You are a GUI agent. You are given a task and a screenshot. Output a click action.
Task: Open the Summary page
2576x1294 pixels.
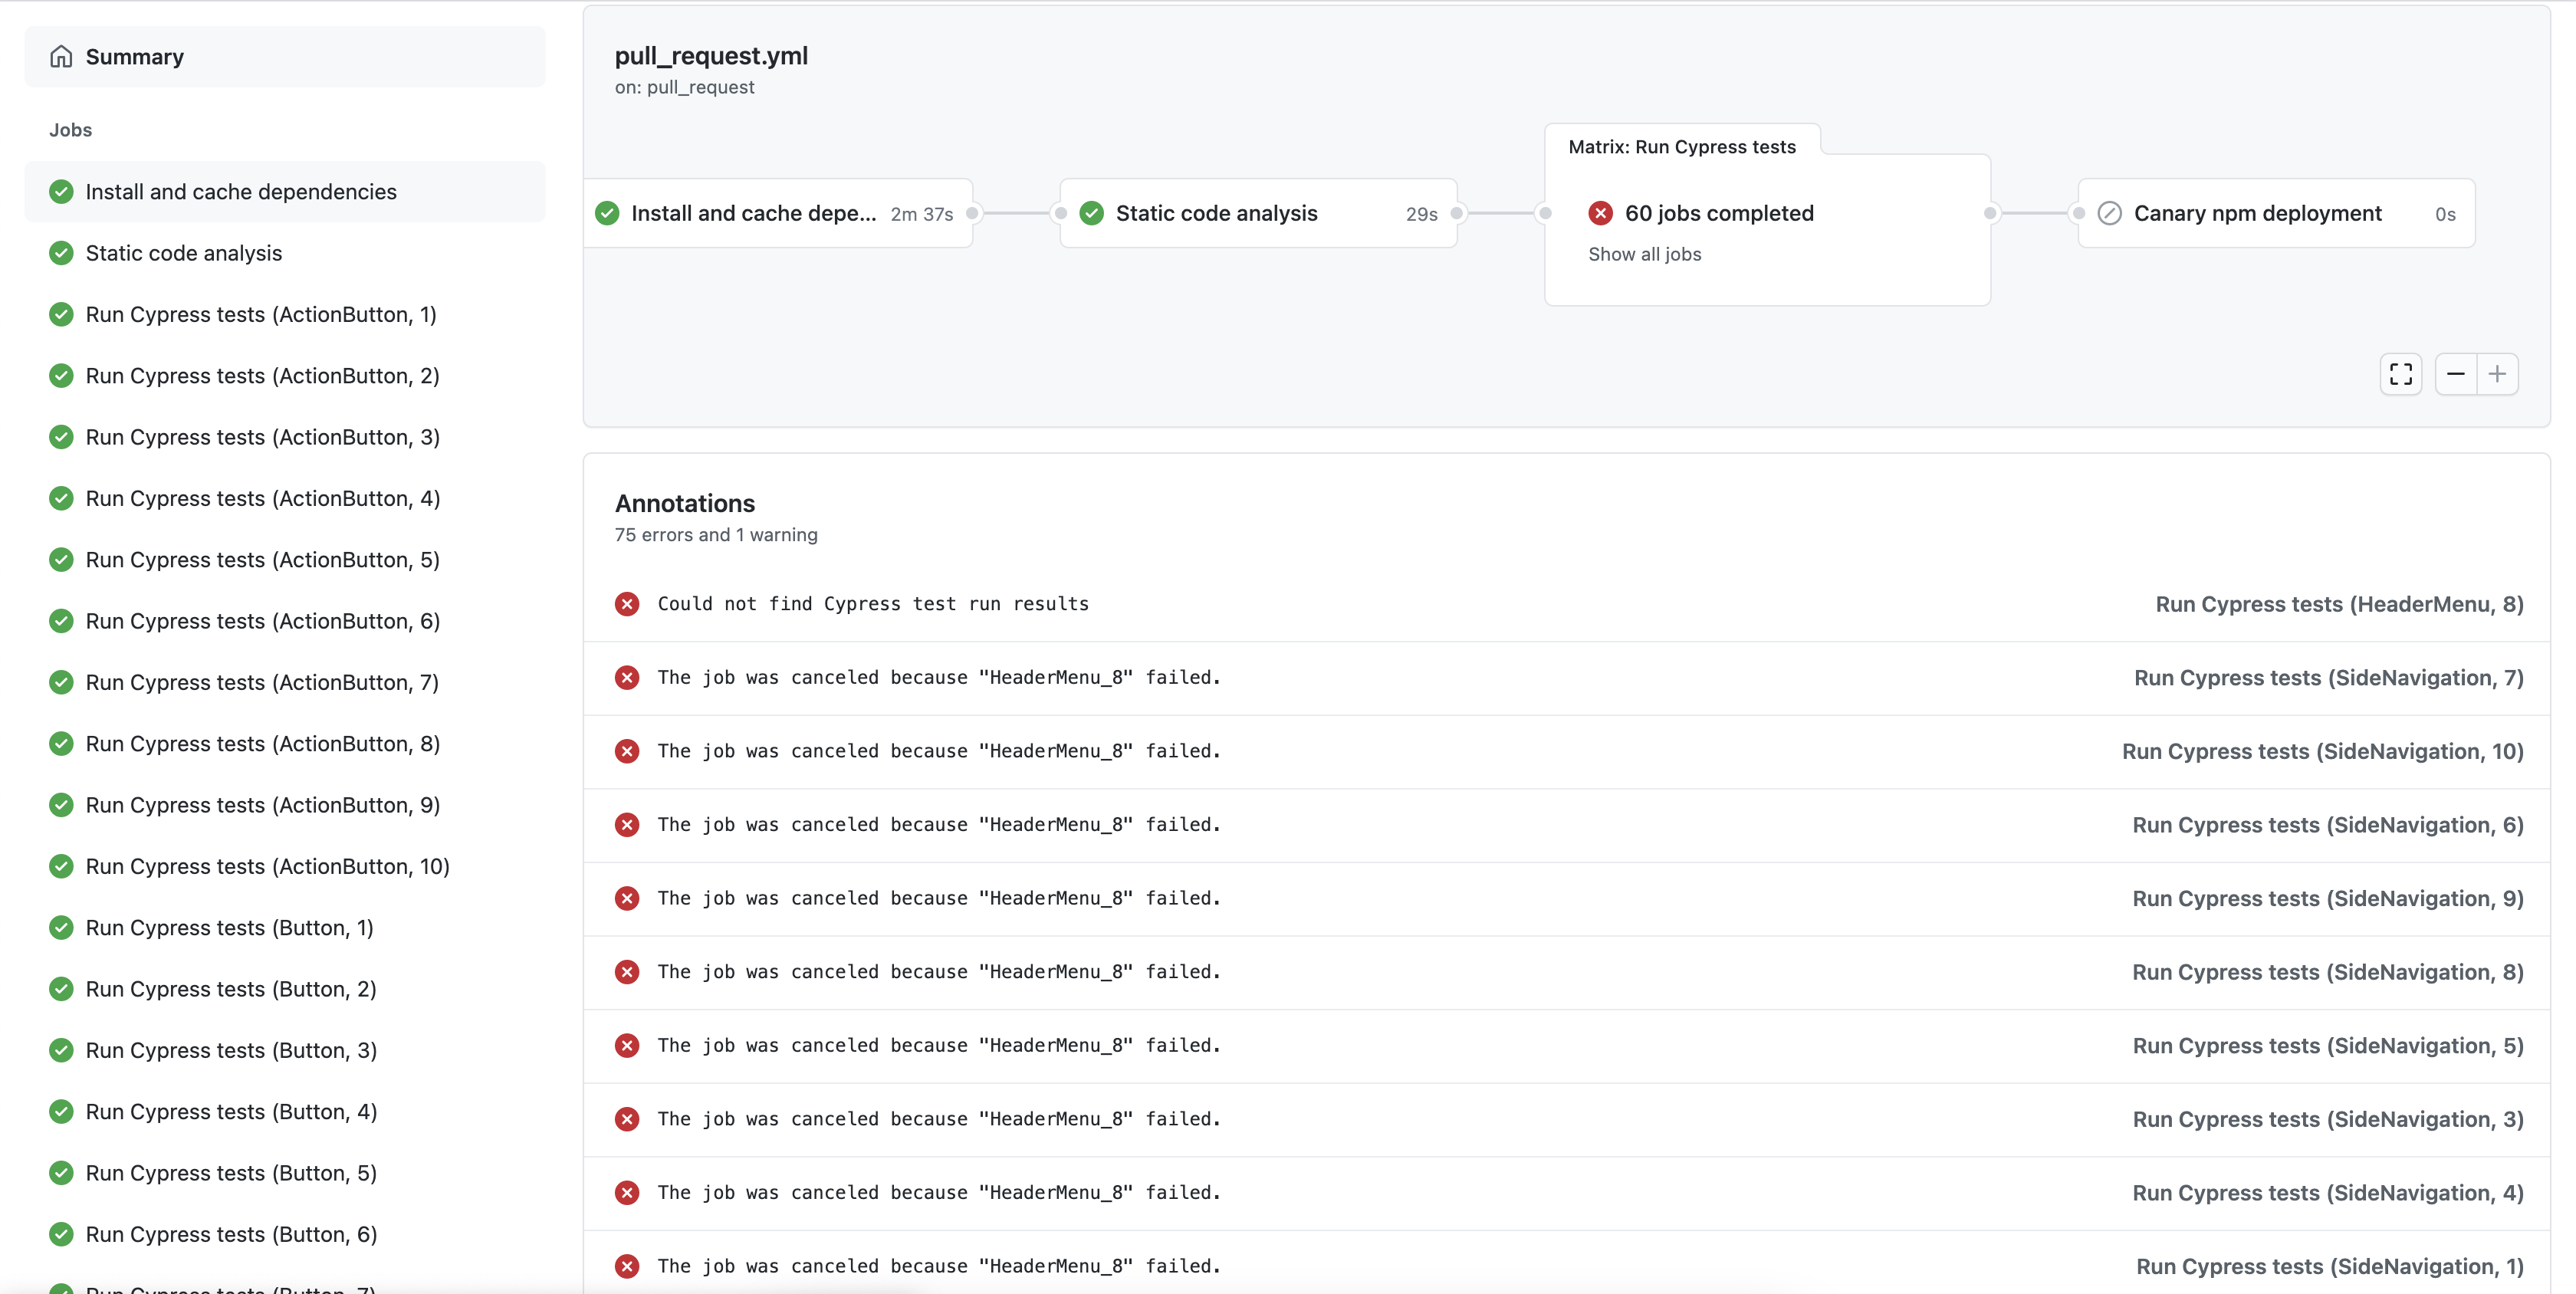coord(285,57)
